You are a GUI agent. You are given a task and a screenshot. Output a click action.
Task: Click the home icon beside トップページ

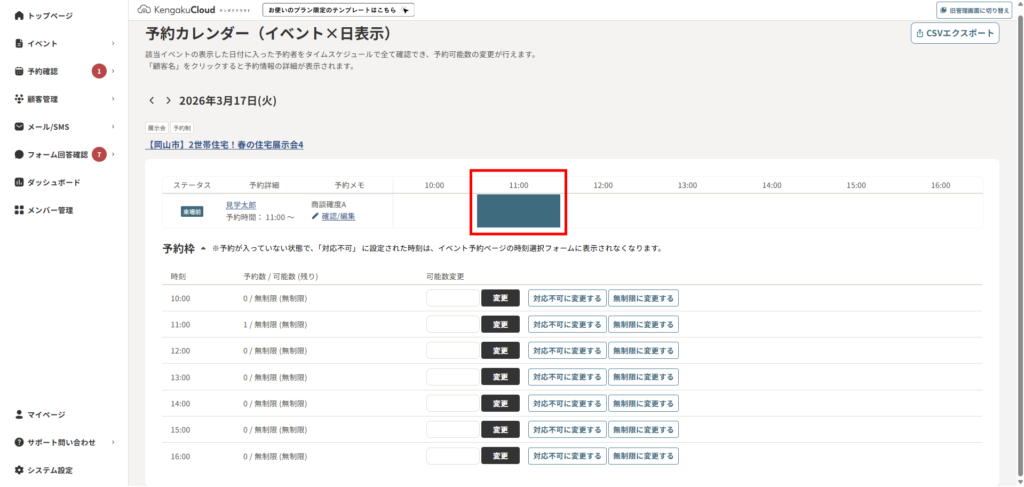(x=19, y=16)
